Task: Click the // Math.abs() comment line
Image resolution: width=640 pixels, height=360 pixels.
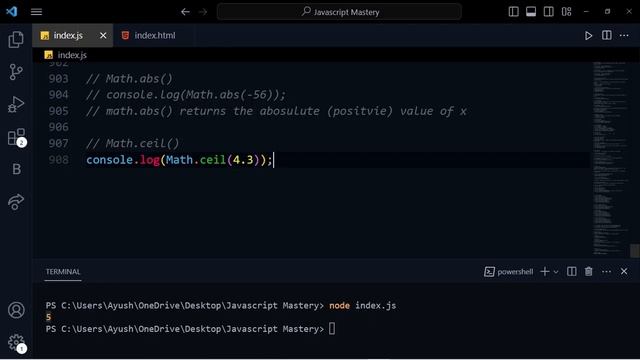Action: pos(129,78)
